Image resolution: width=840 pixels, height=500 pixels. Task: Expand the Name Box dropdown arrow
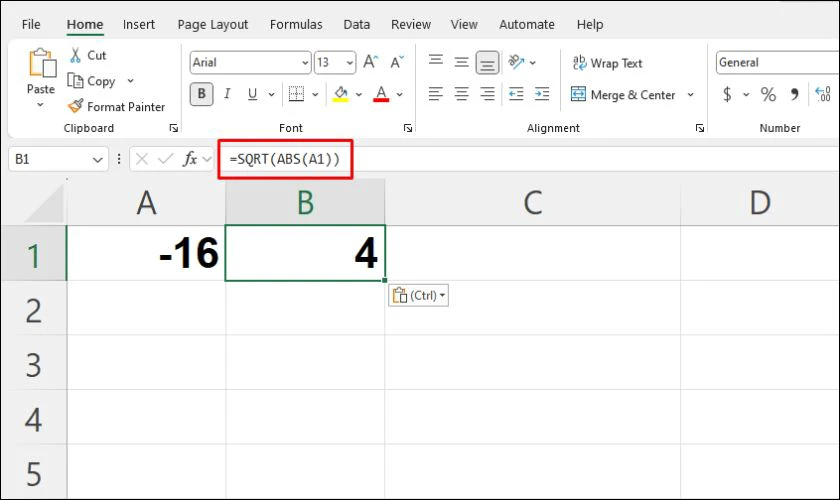(x=97, y=160)
